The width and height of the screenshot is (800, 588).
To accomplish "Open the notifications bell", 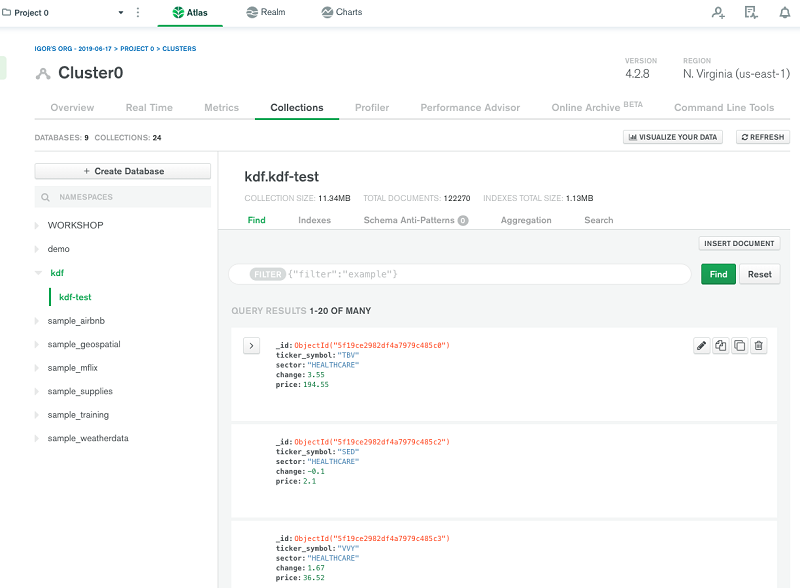I will (x=785, y=13).
